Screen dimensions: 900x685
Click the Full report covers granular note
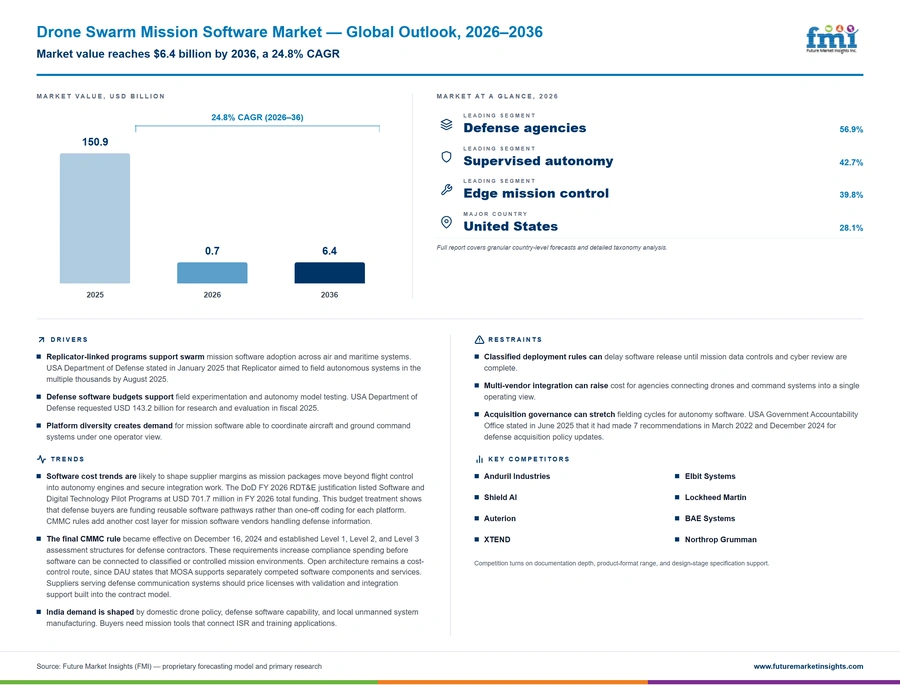(552, 247)
